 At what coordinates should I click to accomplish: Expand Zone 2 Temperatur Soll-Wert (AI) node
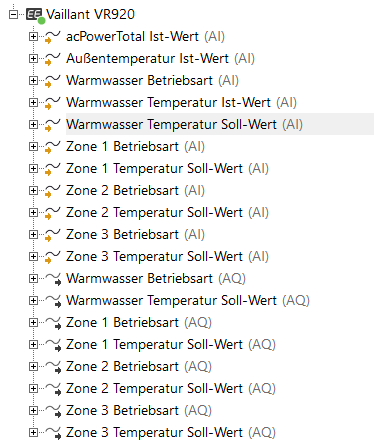pos(33,212)
